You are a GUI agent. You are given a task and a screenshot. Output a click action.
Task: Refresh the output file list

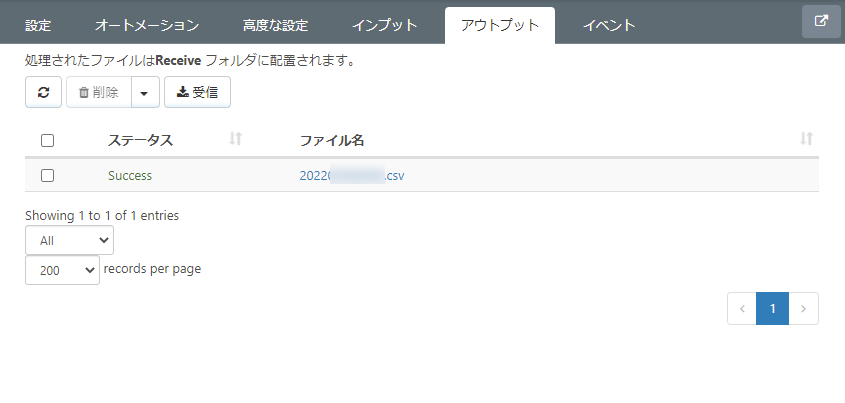point(44,92)
